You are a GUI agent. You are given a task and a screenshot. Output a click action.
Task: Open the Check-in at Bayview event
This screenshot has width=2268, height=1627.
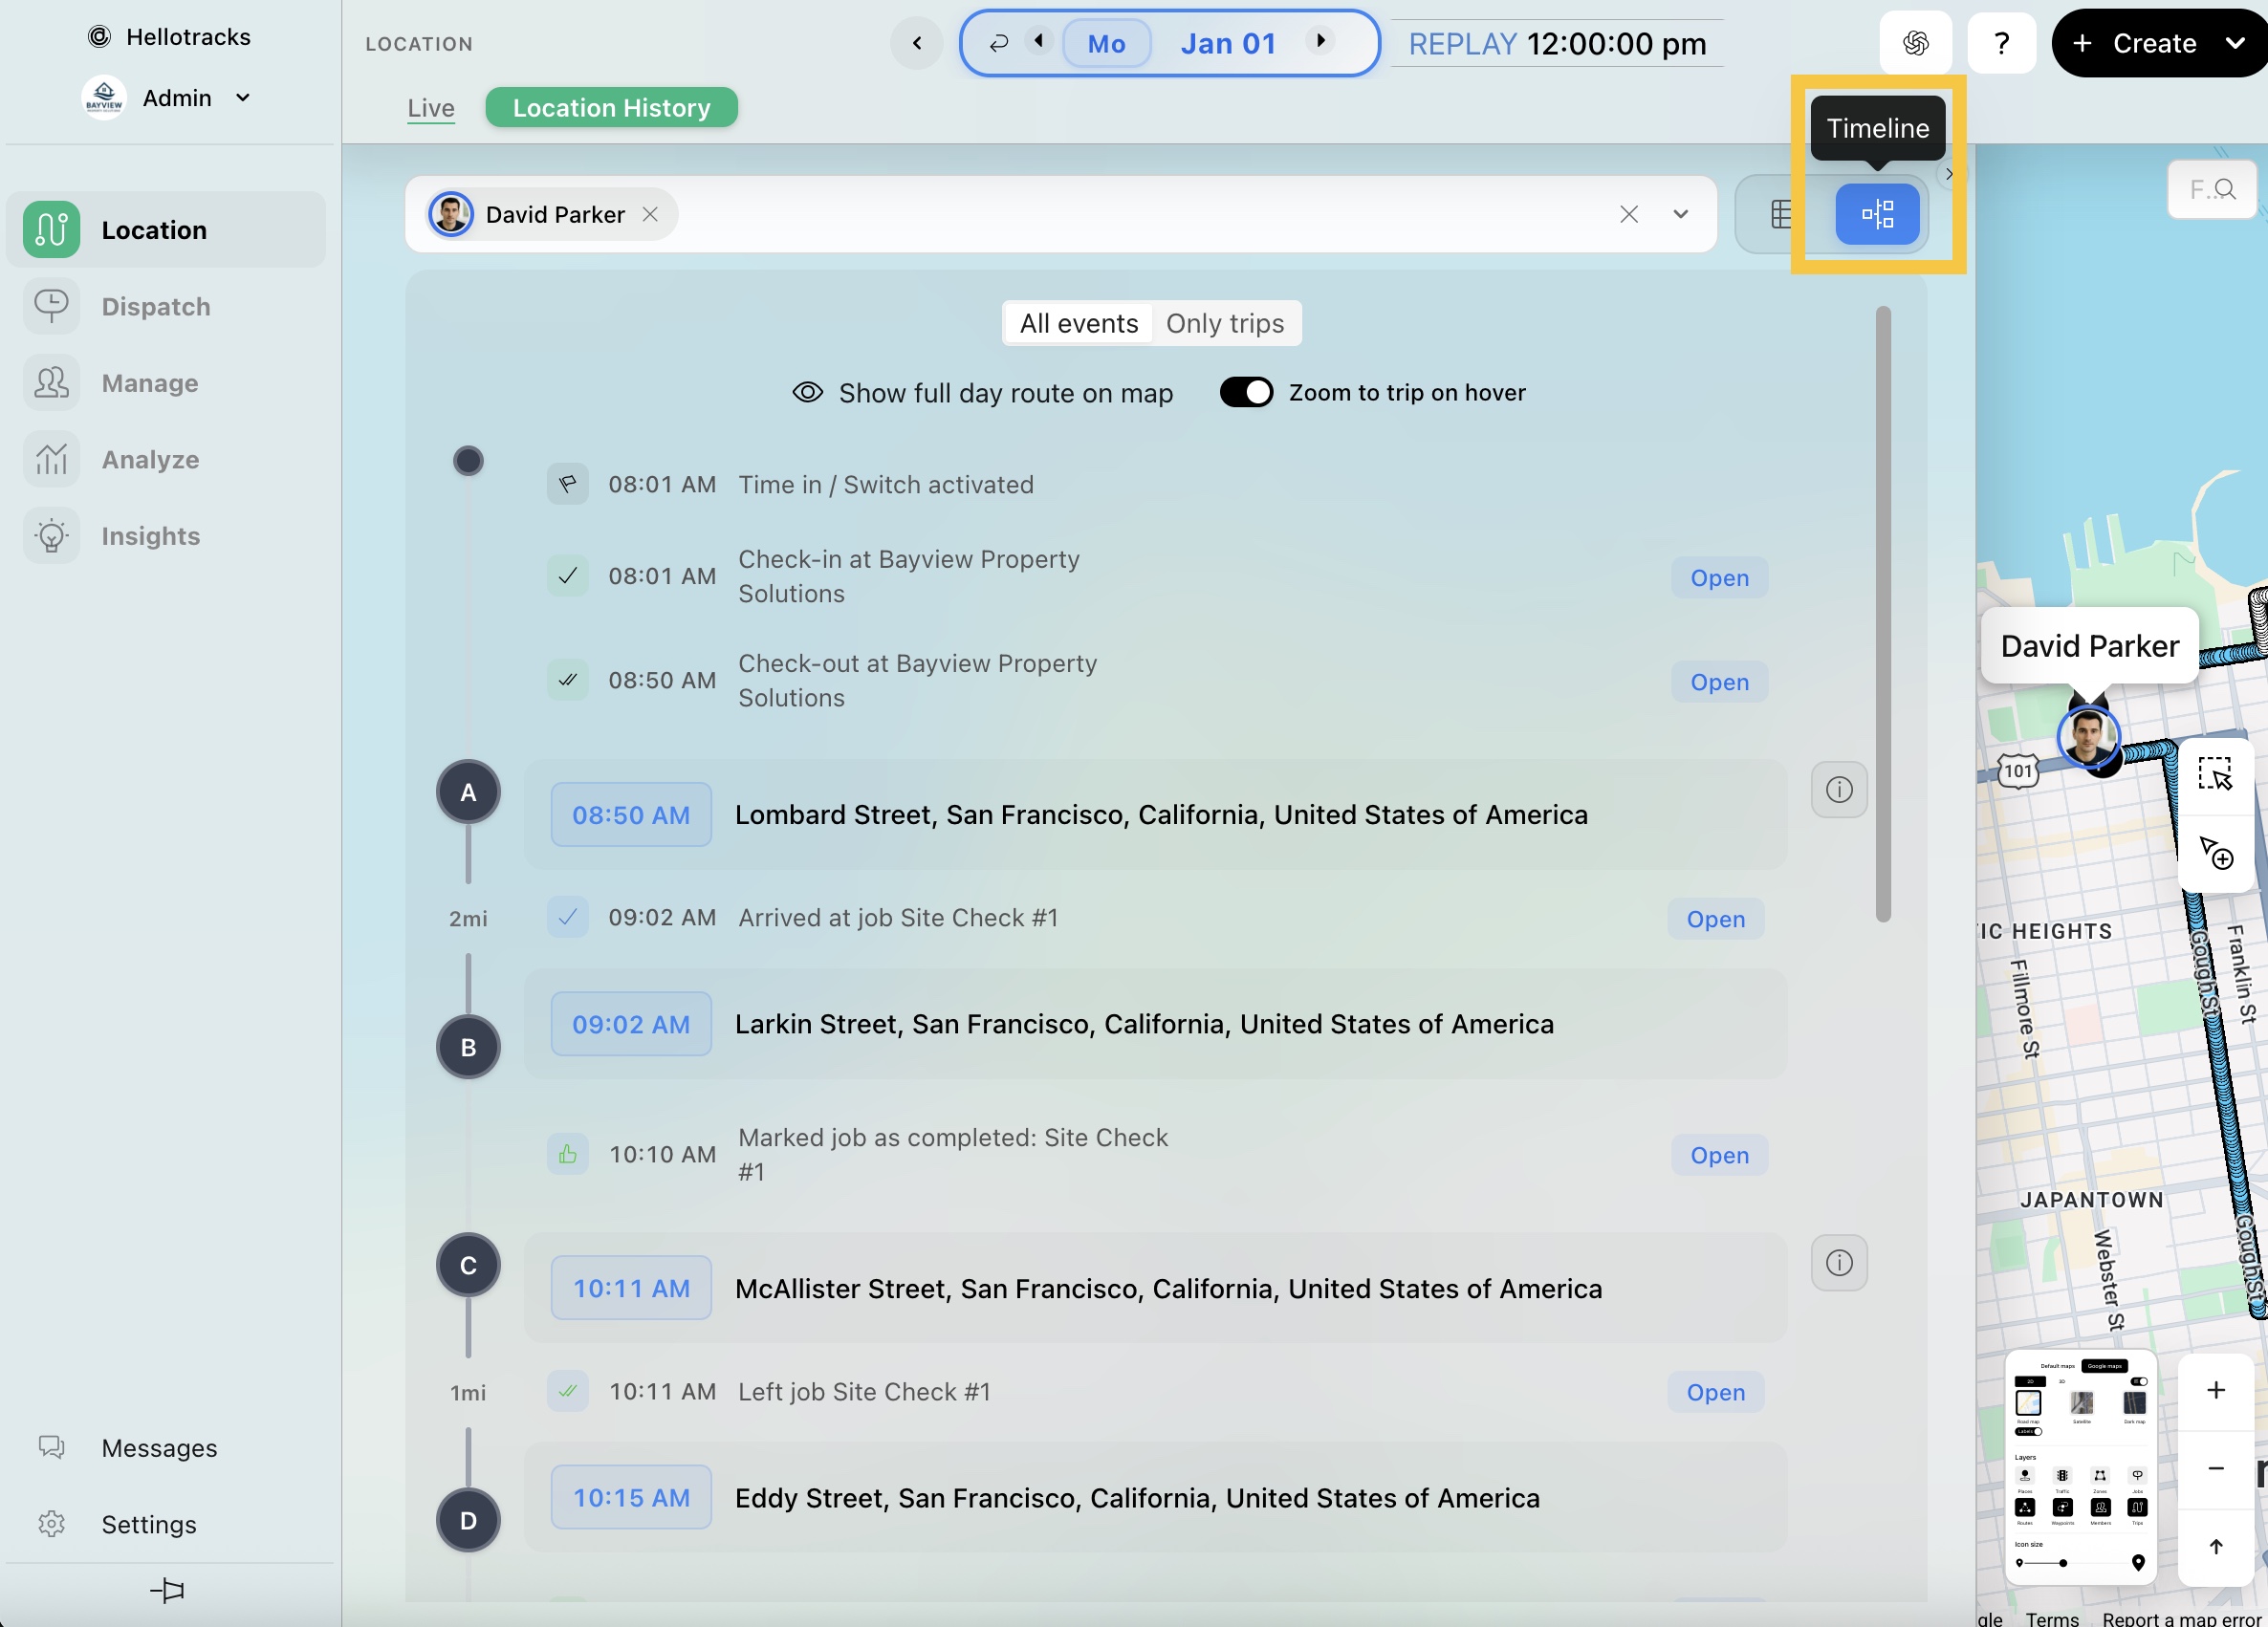coord(1719,578)
